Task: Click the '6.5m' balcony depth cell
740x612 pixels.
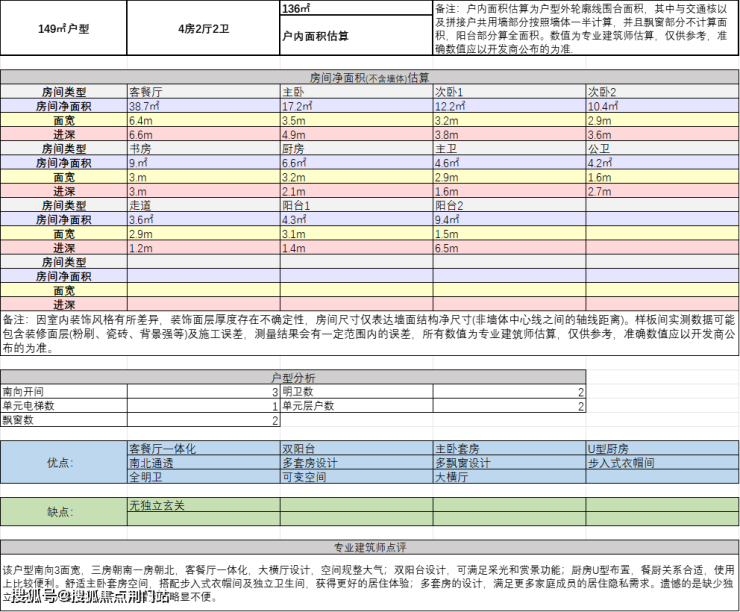Action: click(x=510, y=247)
